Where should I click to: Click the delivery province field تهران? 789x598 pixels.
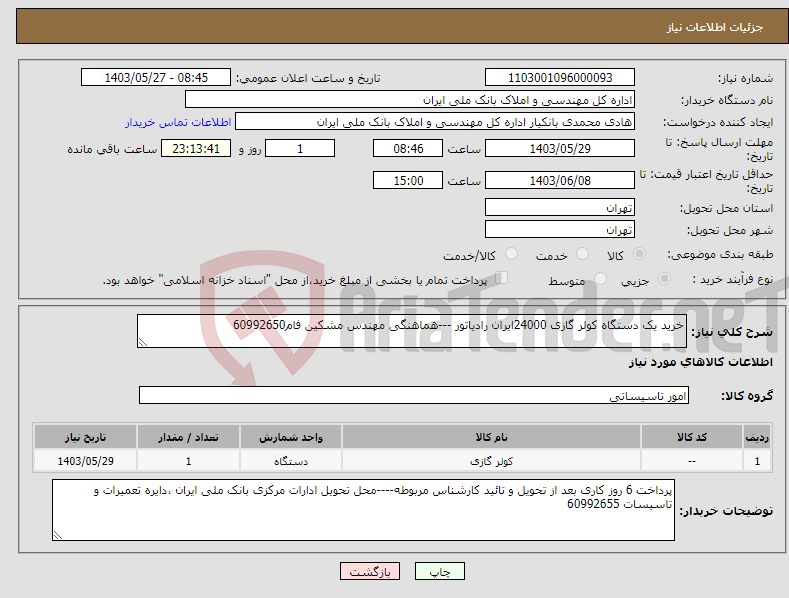560,207
